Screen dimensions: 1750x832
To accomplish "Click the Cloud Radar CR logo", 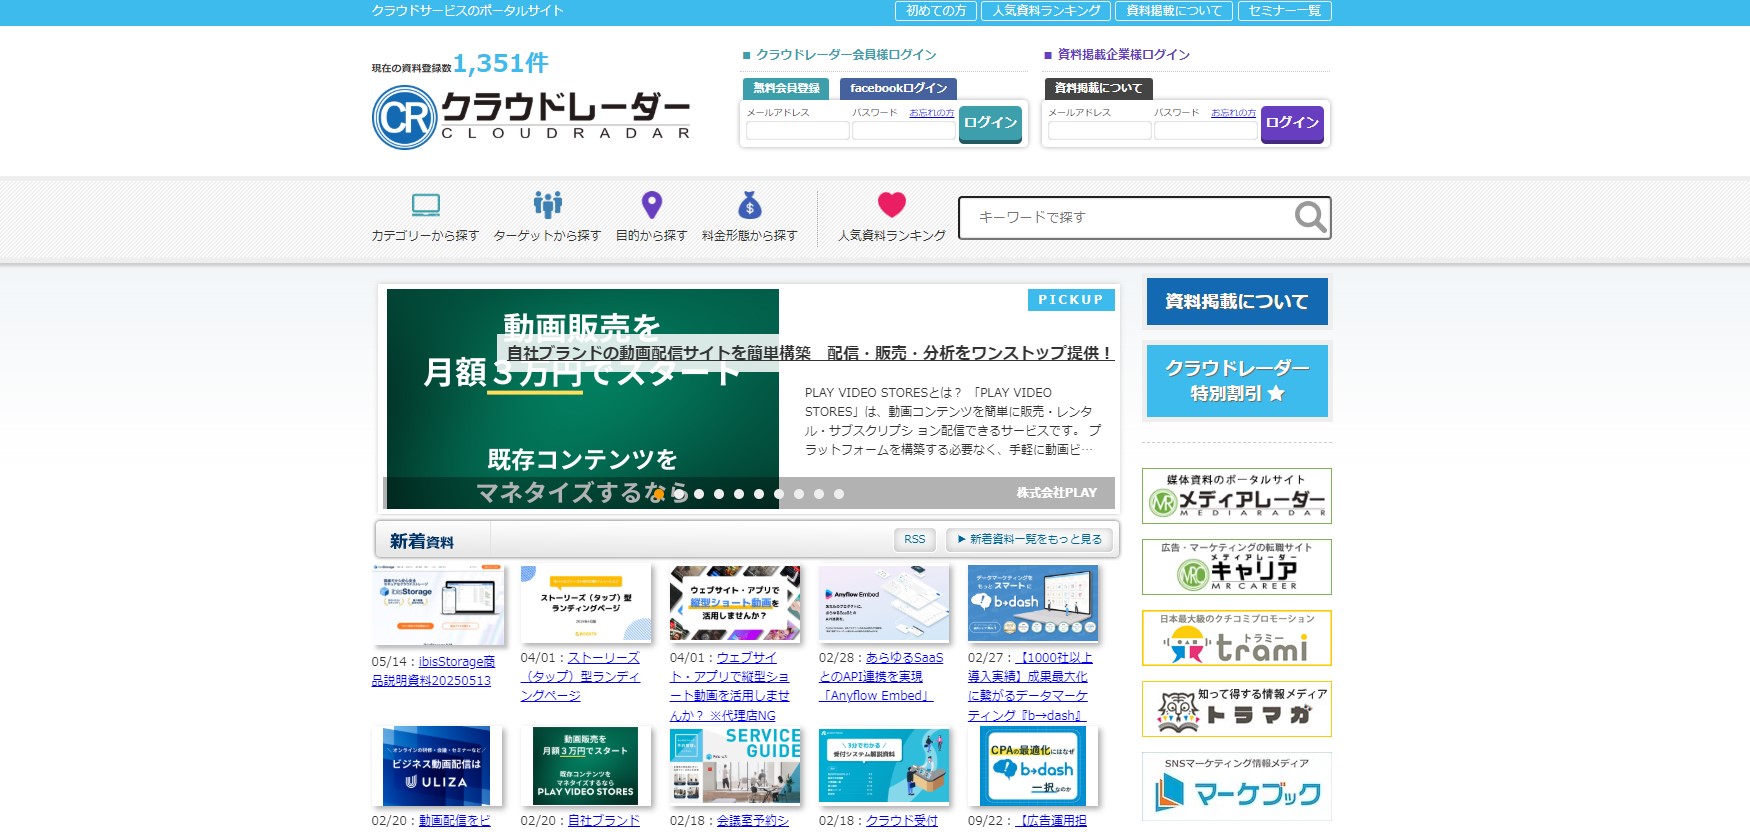I will tap(531, 117).
